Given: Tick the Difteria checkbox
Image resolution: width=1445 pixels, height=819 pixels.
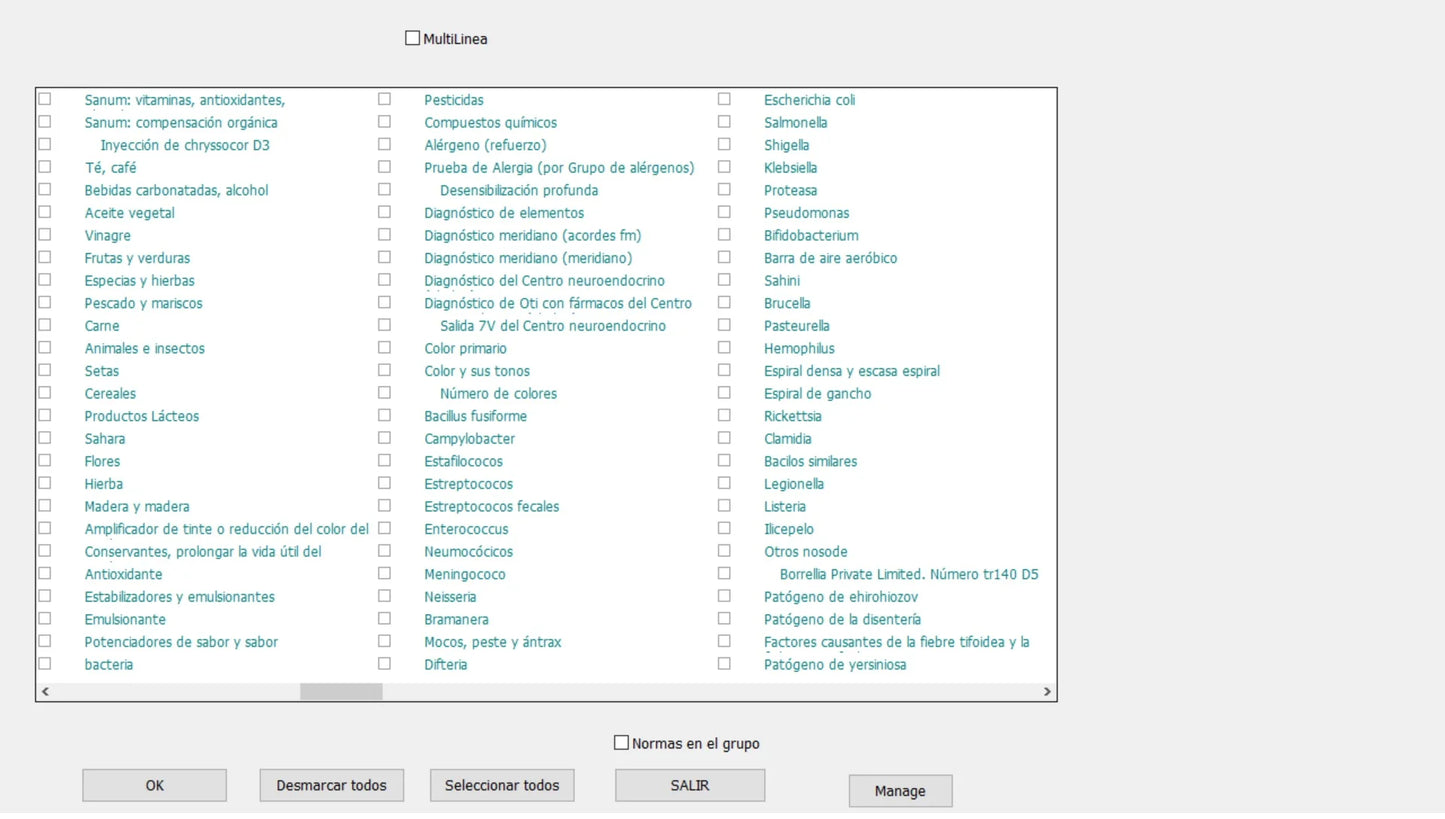Looking at the screenshot, I should click(x=384, y=664).
